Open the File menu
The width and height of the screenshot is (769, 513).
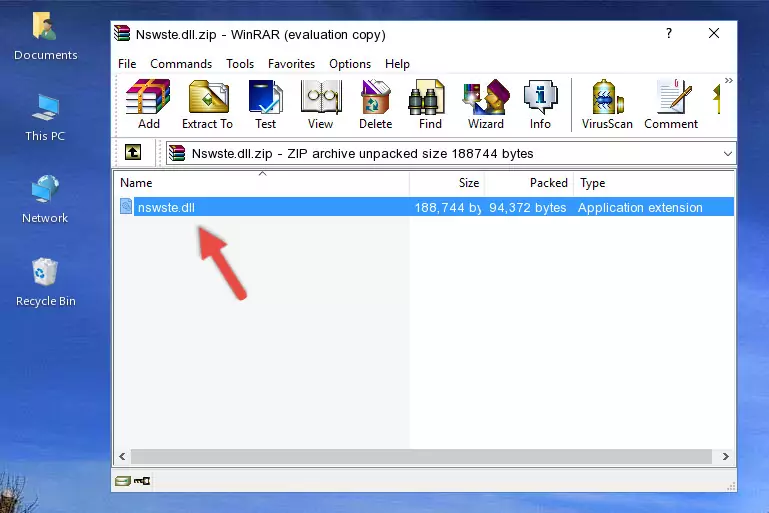[x=127, y=64]
